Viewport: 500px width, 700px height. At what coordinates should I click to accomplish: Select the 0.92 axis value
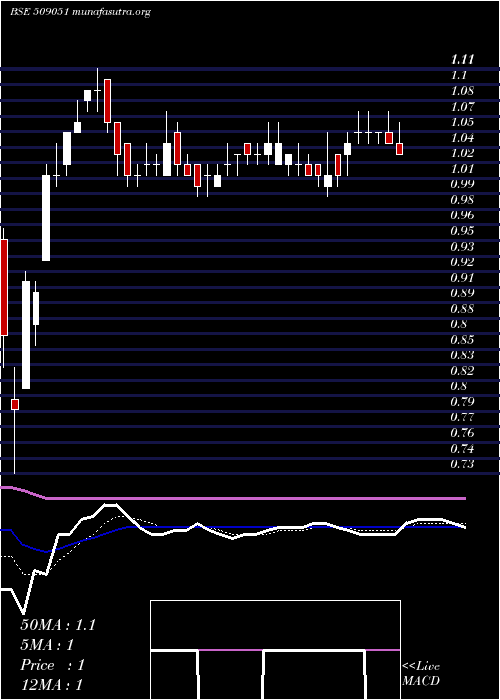point(462,262)
